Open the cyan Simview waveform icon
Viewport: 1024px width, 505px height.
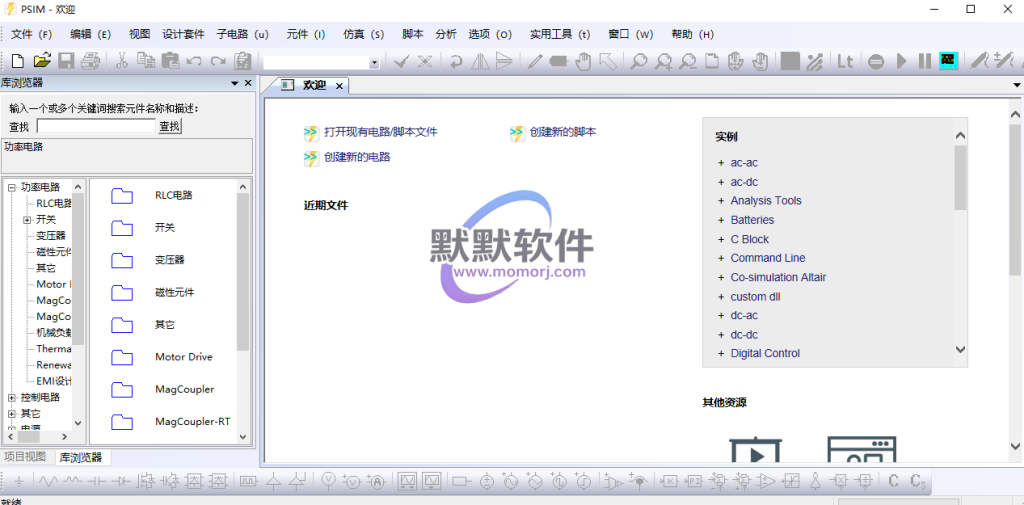coord(948,61)
